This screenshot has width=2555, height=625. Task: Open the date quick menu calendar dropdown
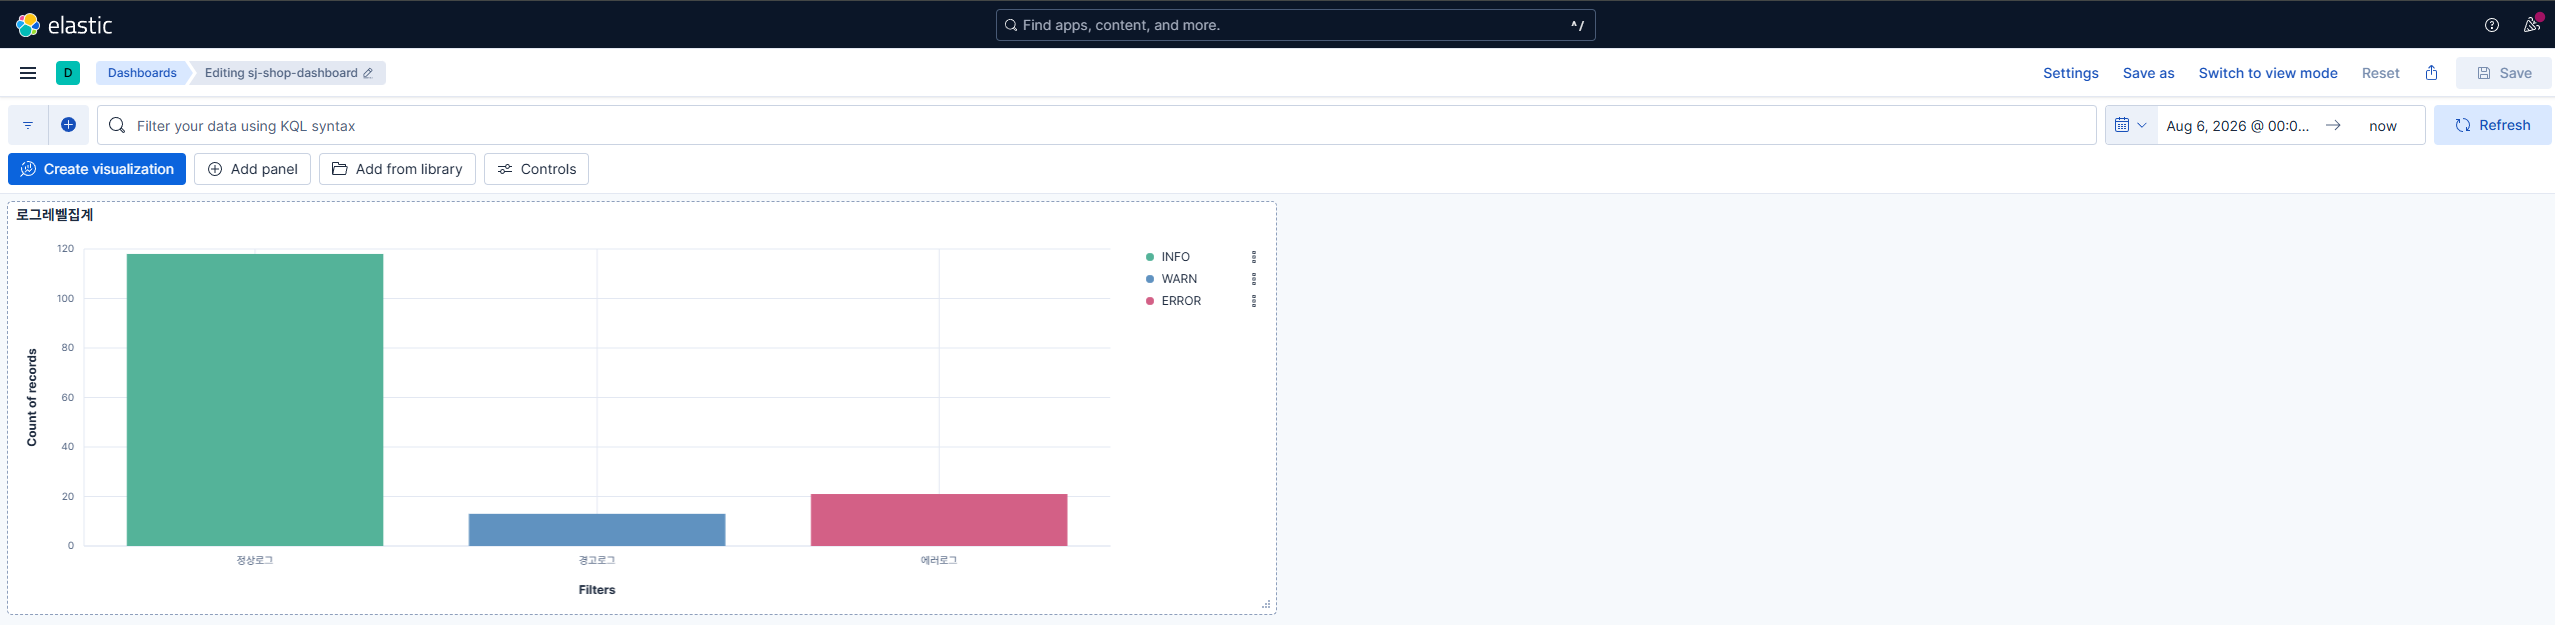tap(2131, 125)
